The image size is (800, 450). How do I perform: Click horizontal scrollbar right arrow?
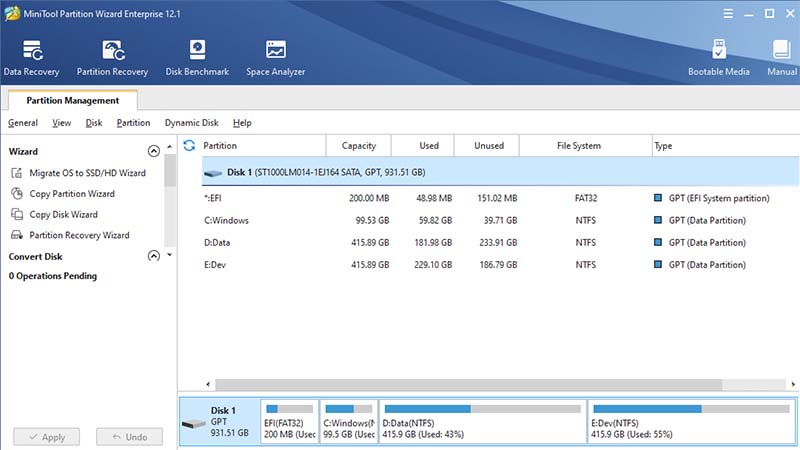(793, 384)
